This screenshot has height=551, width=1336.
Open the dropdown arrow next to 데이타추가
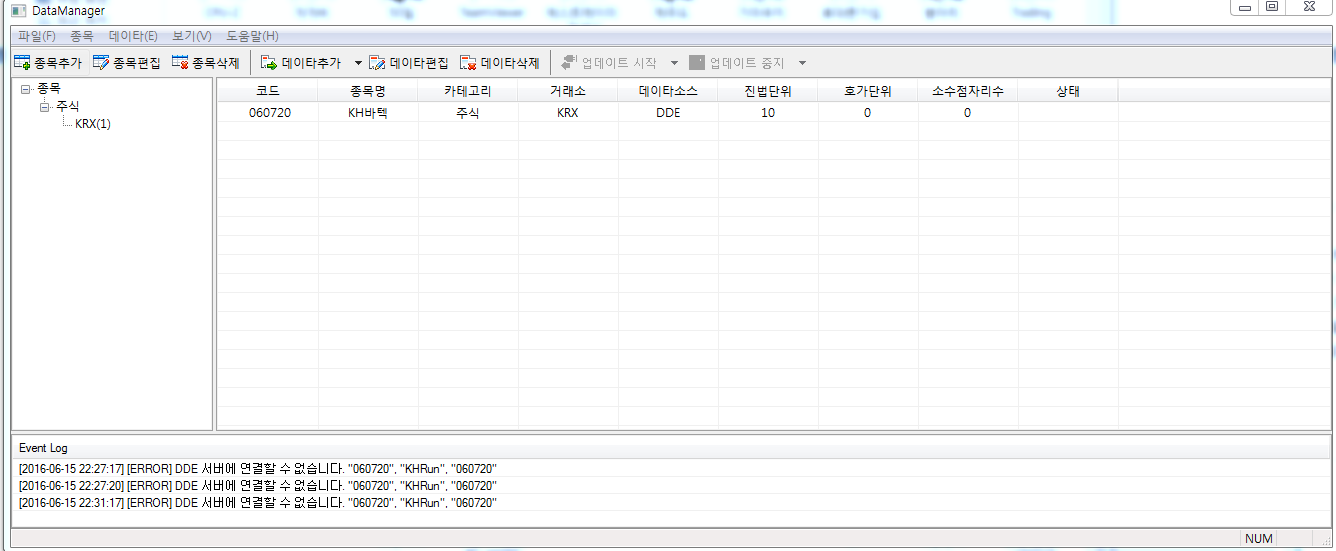click(358, 63)
